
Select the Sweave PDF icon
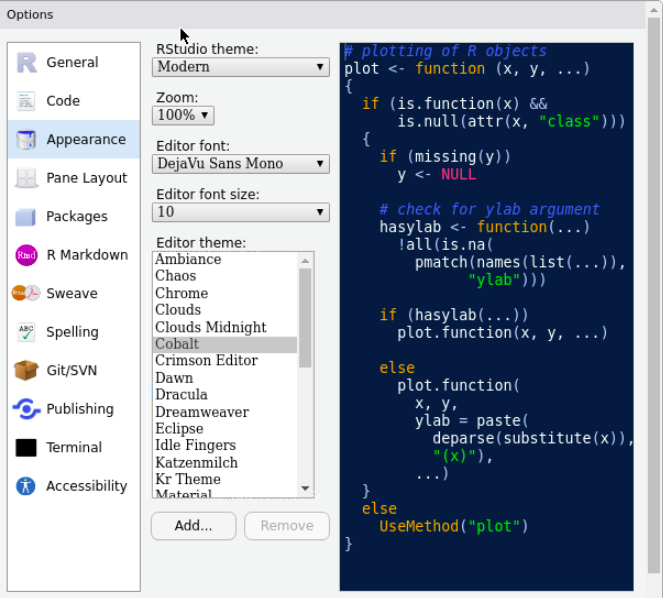26,293
